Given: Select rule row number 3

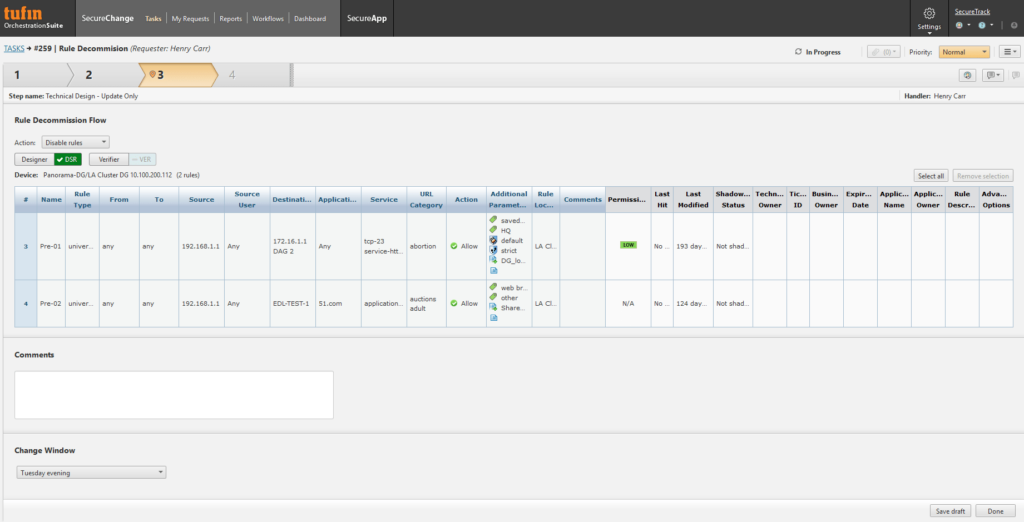Looking at the screenshot, I should pyautogui.click(x=26, y=245).
